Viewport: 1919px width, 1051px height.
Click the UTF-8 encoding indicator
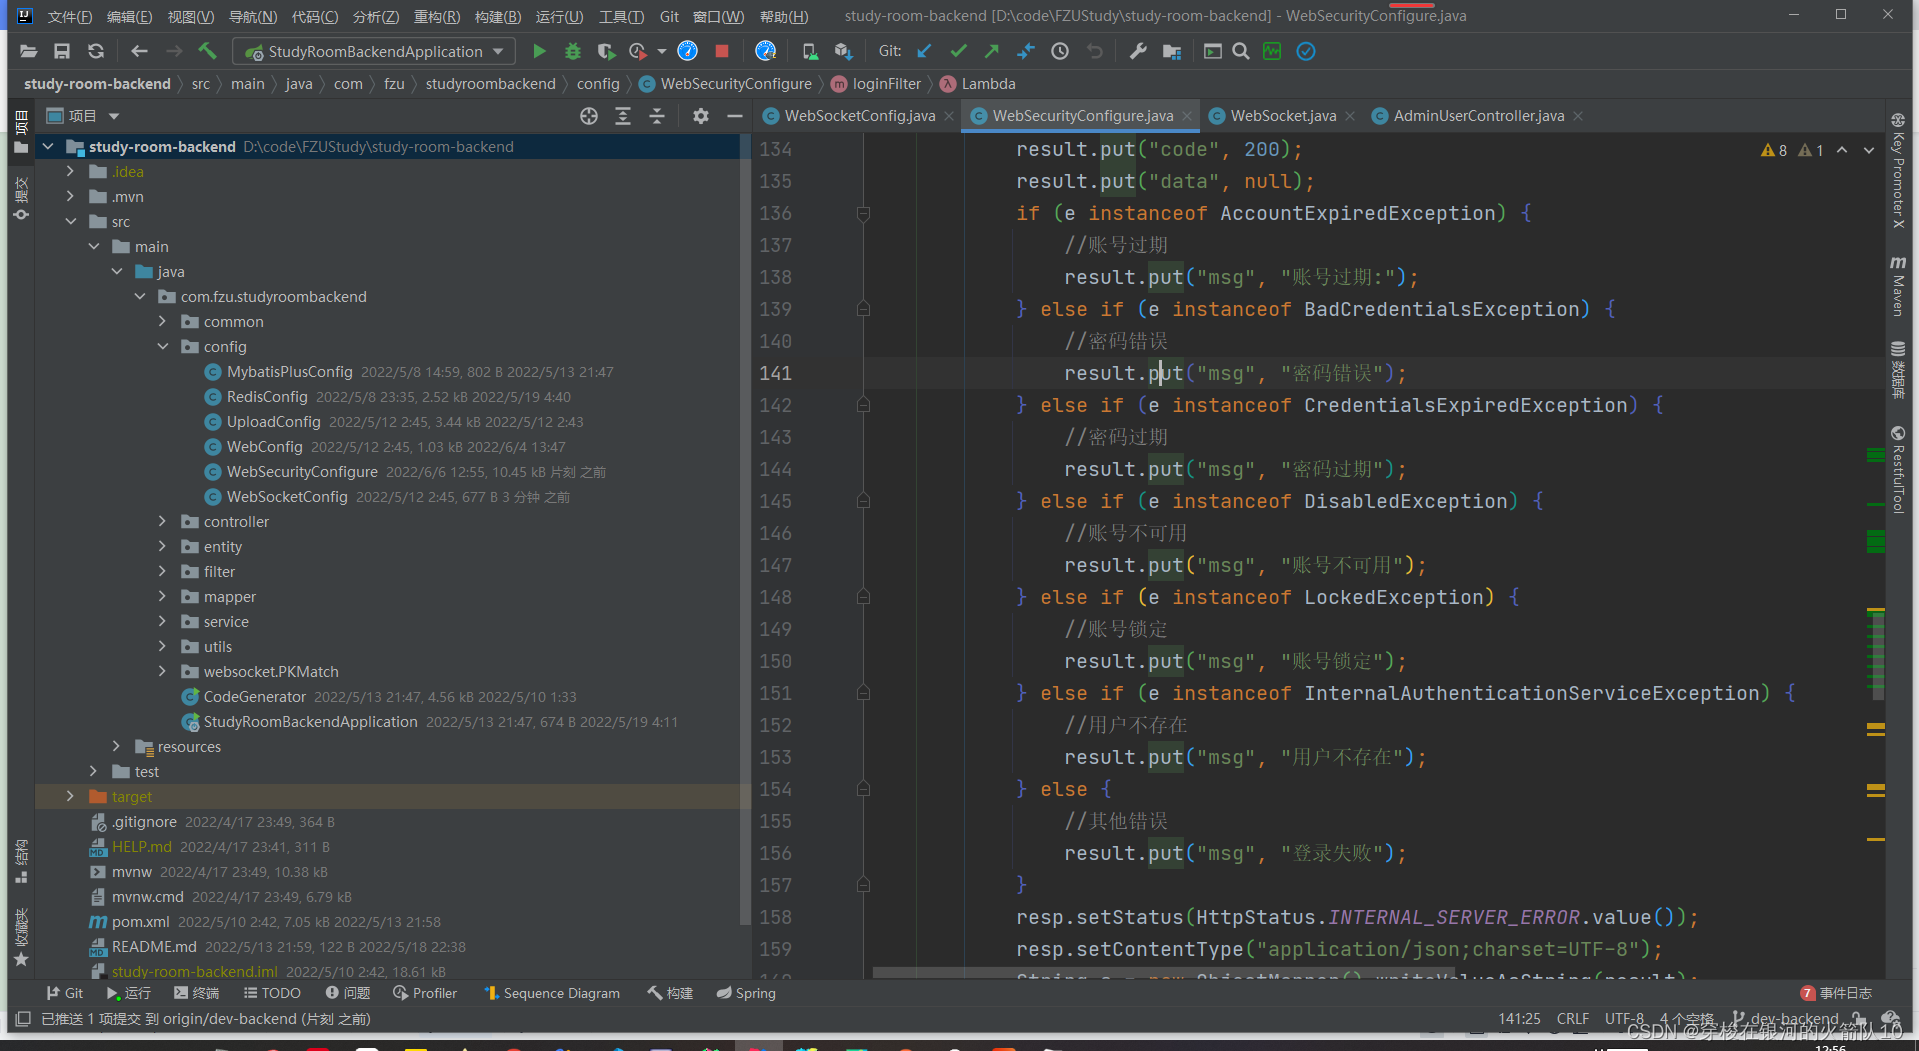pos(1624,1018)
